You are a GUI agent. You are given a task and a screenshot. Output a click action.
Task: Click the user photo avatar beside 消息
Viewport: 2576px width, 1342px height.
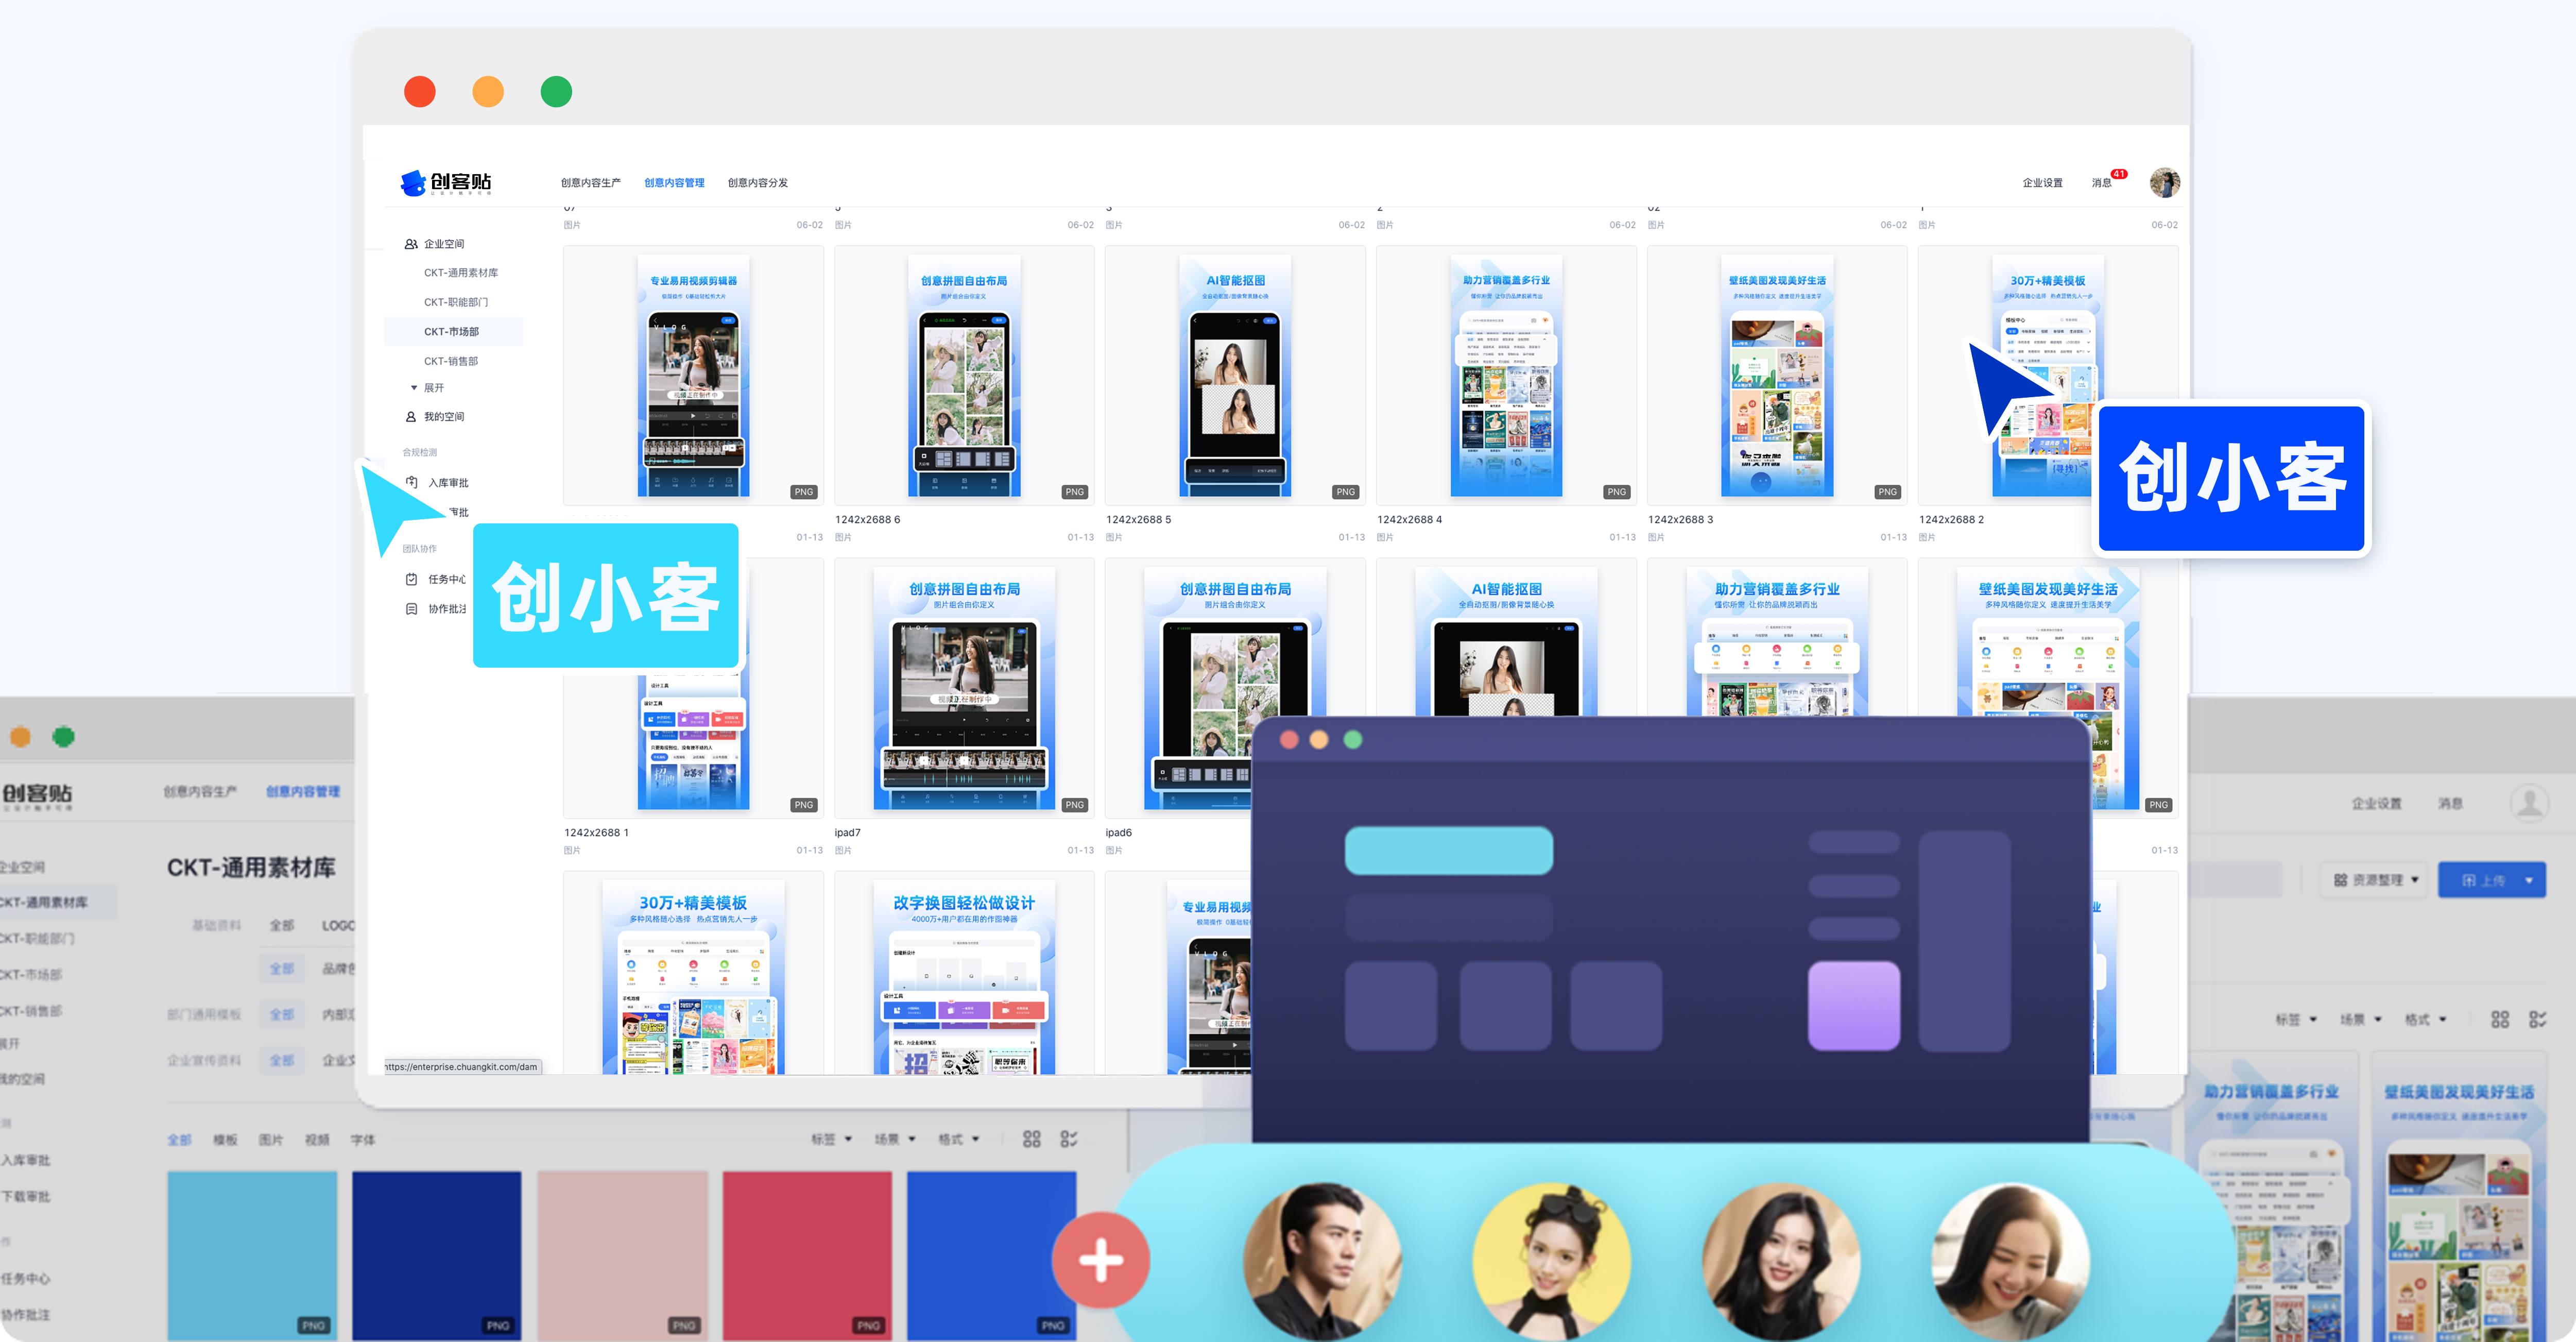[2165, 182]
